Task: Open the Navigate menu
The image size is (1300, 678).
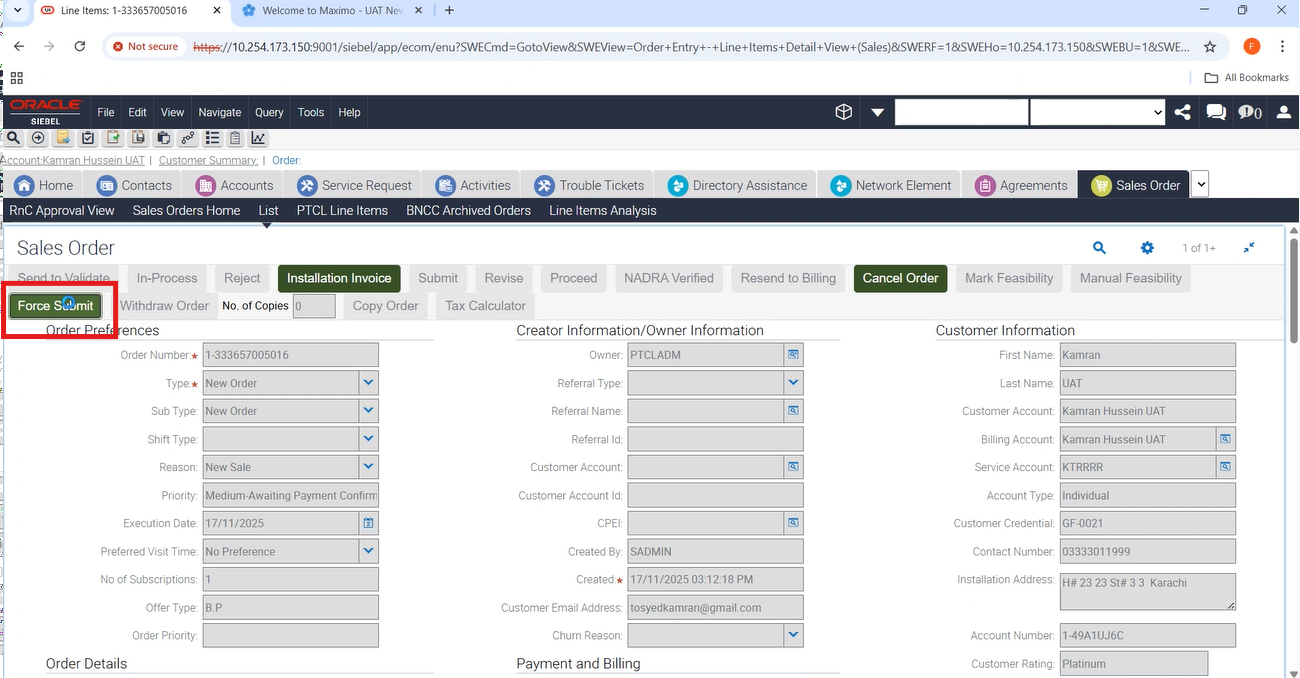Action: click(219, 112)
